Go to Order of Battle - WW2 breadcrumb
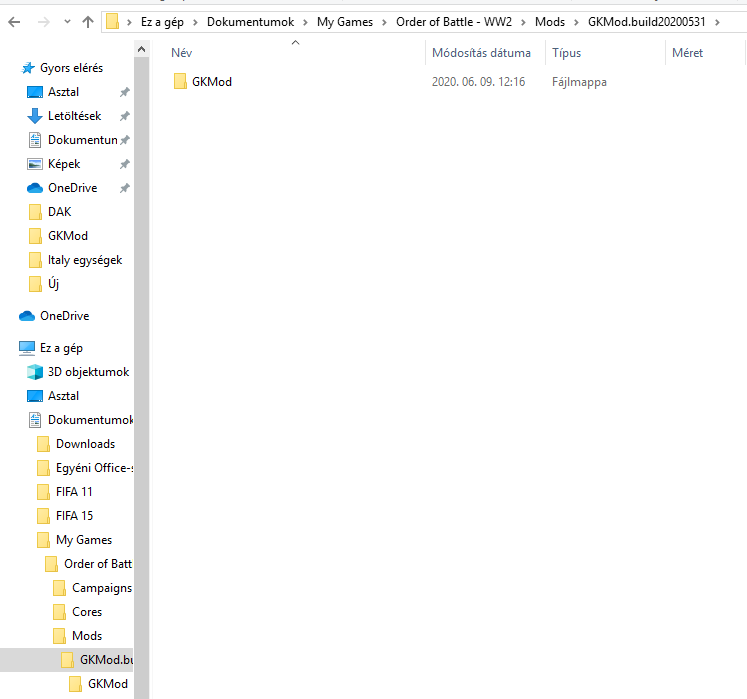This screenshot has height=699, width=747. pyautogui.click(x=456, y=21)
